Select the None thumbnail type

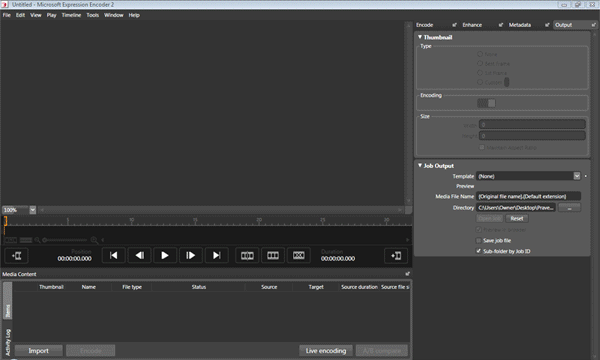[x=479, y=54]
